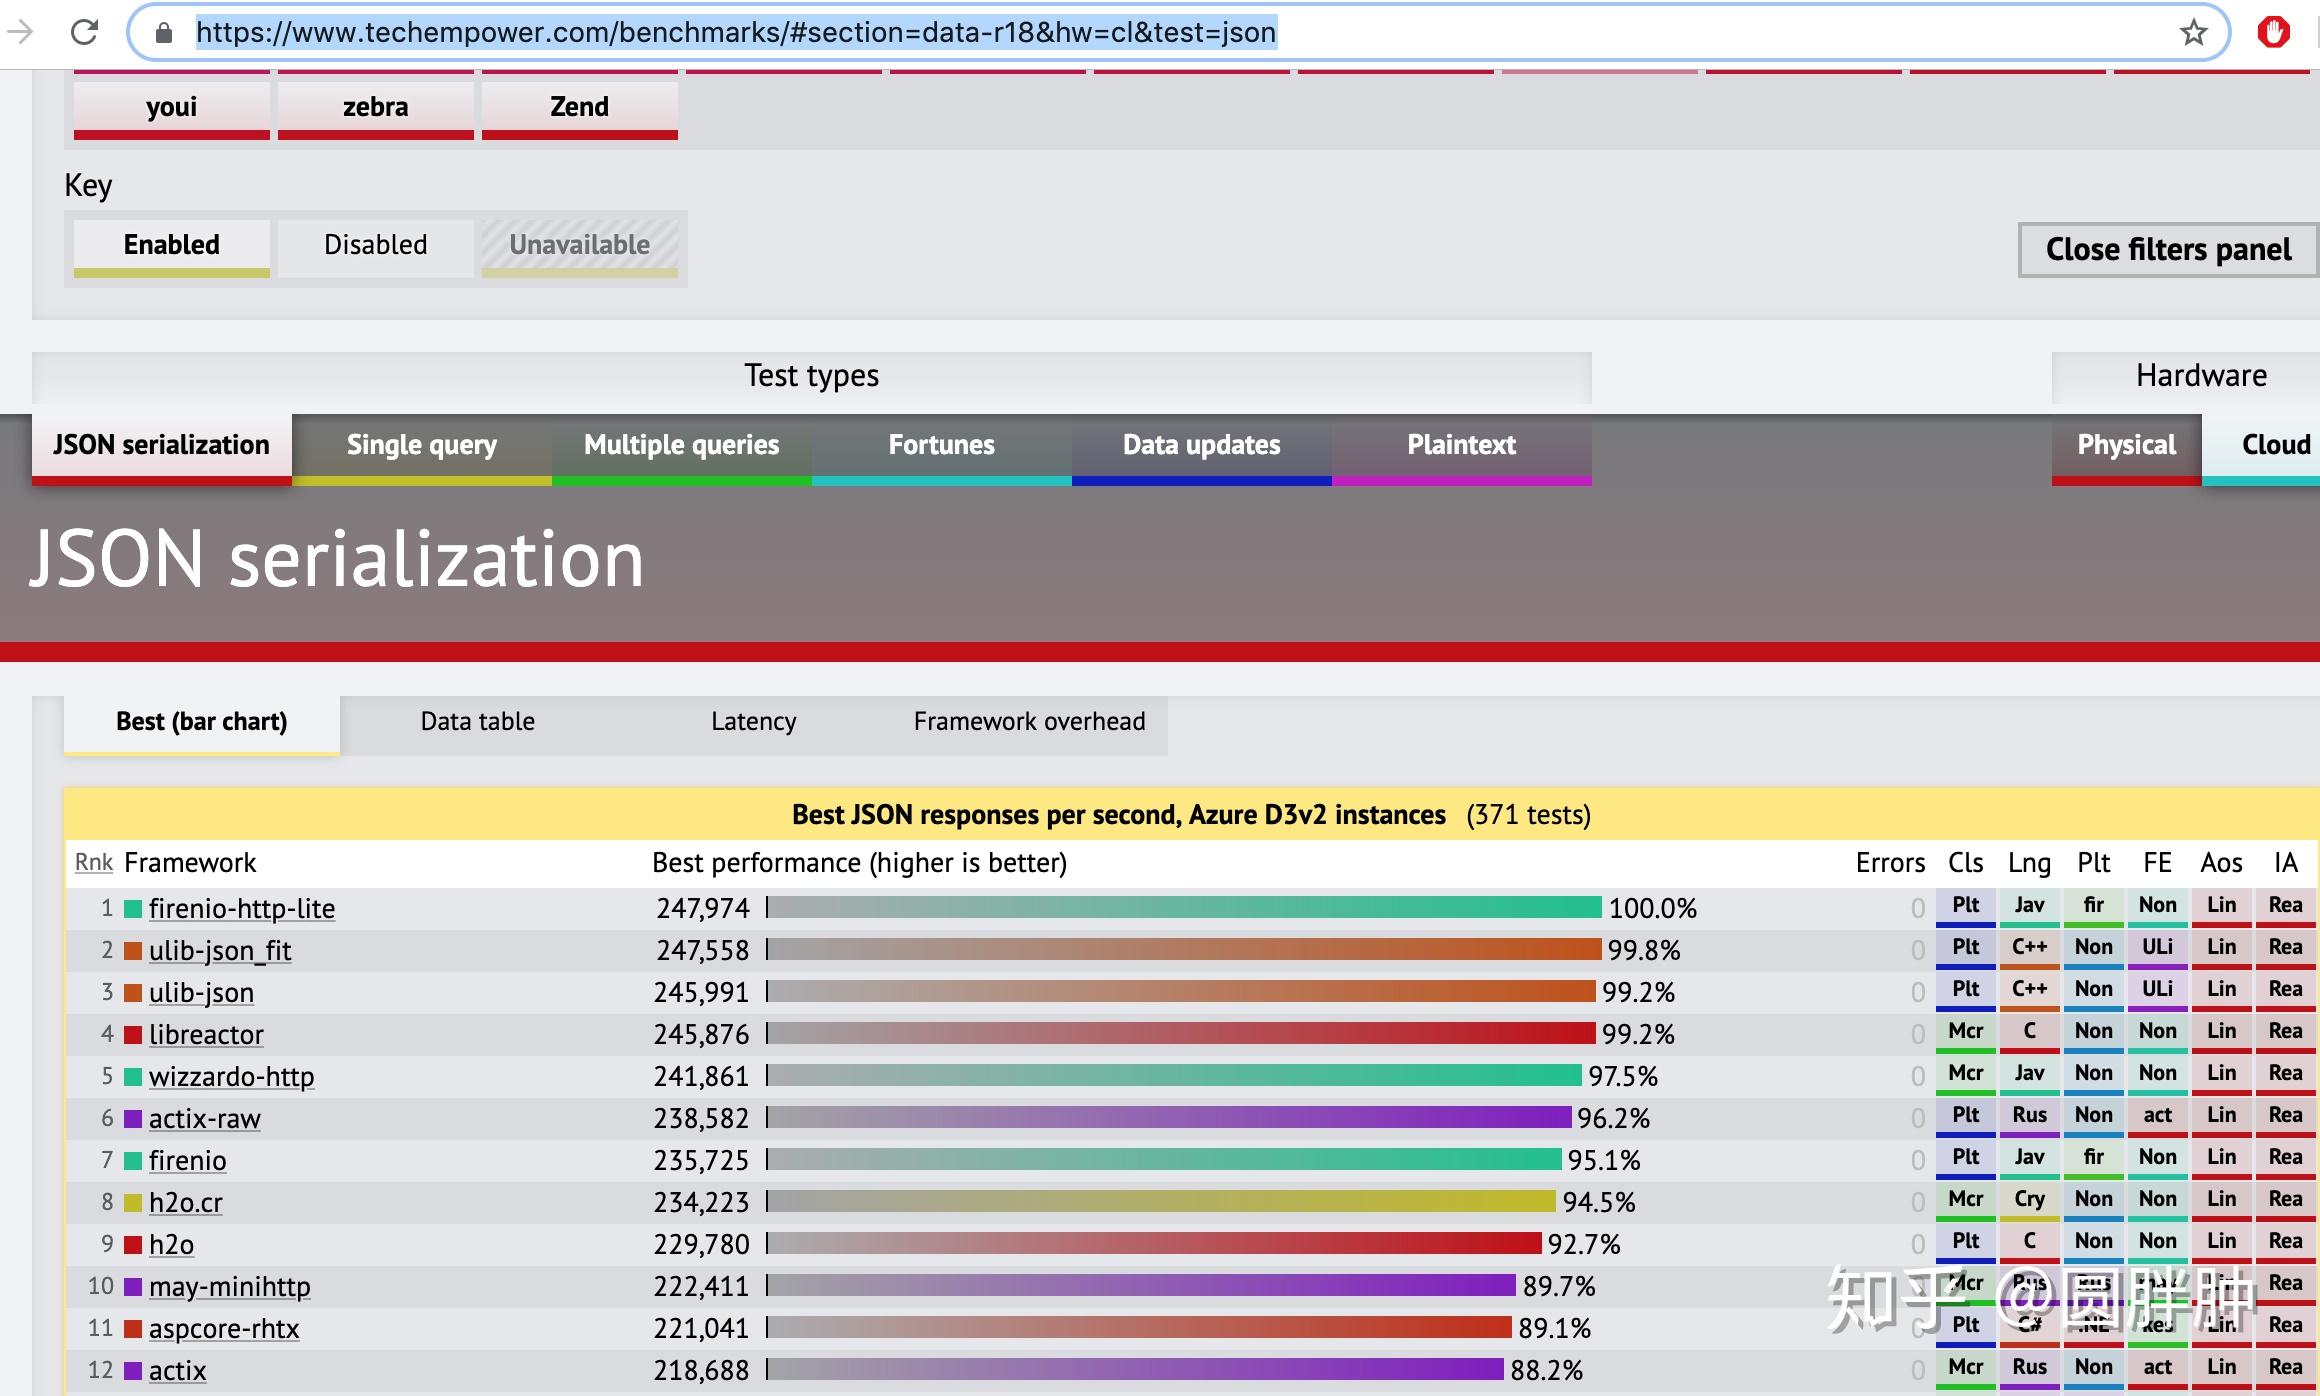Open actix-raw framework link
2320x1396 pixels.
(205, 1119)
